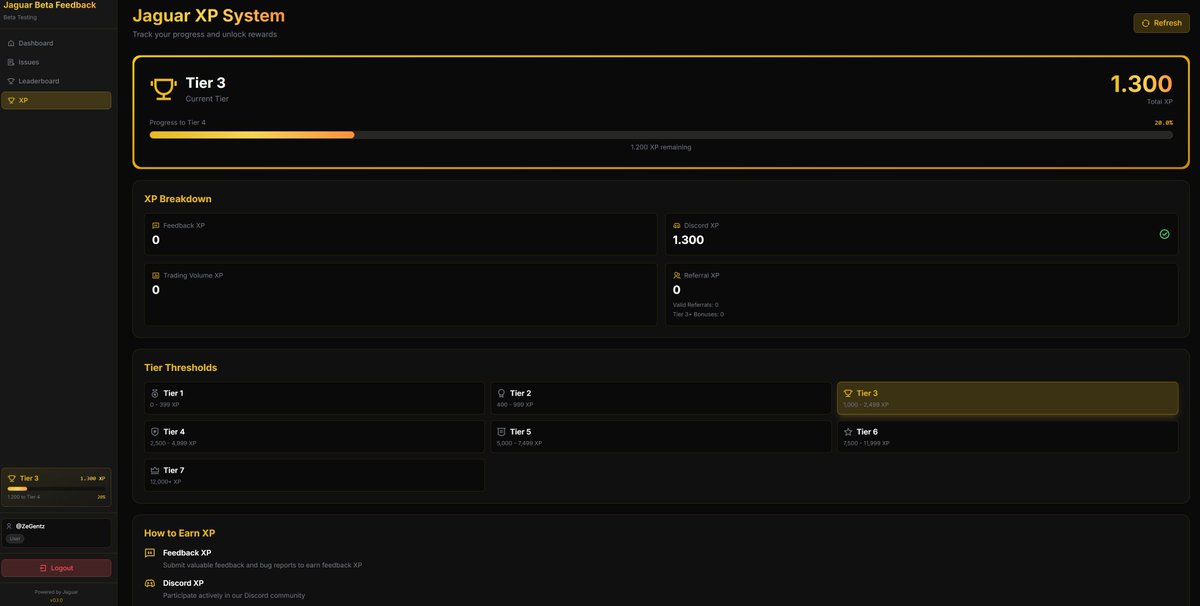
Task: Click the Feedback XP chat icon
Action: pyautogui.click(x=156, y=226)
